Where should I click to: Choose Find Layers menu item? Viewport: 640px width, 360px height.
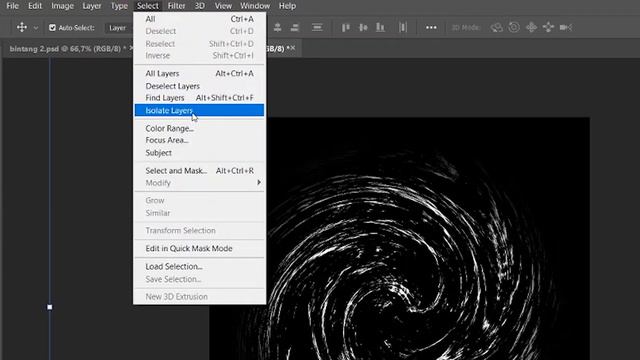point(199,98)
